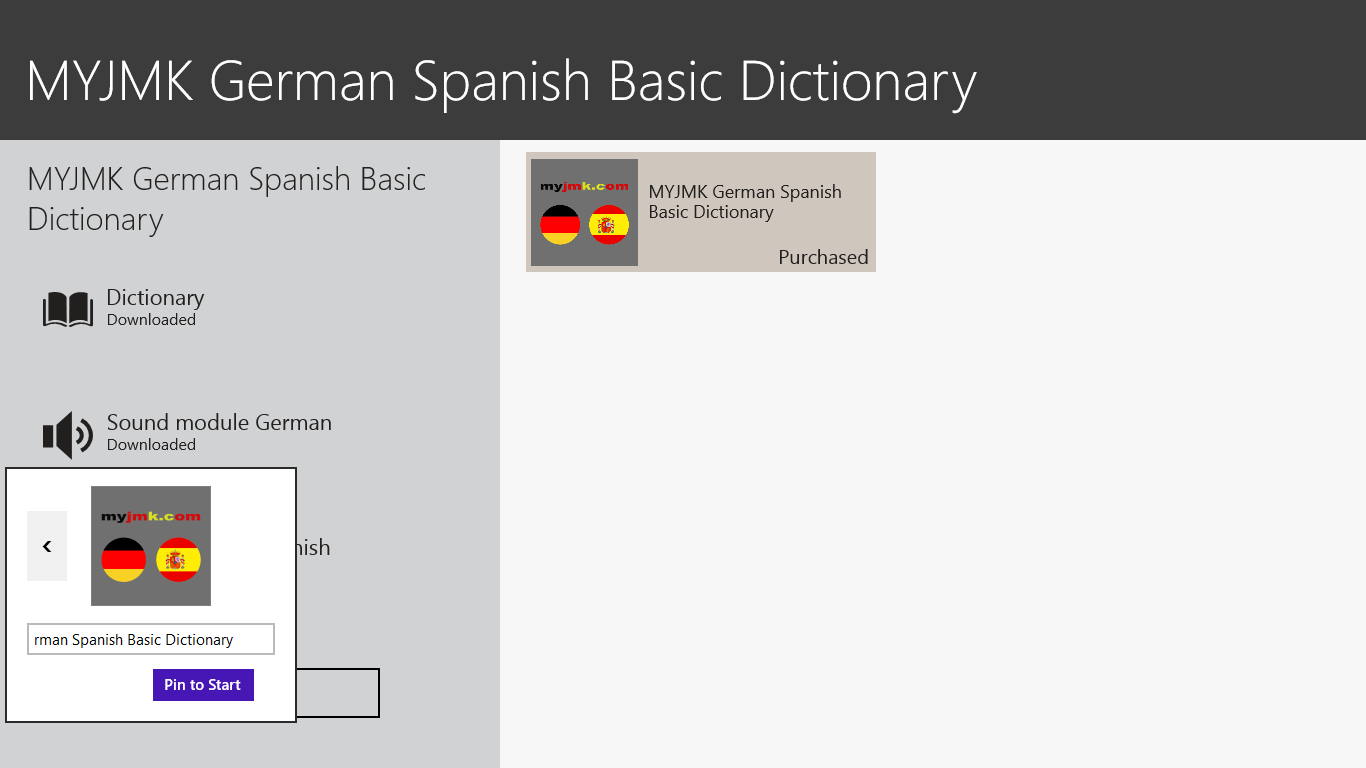Click Downloaded status under Sound module German
Screen dimensions: 1366x768
[x=151, y=445]
